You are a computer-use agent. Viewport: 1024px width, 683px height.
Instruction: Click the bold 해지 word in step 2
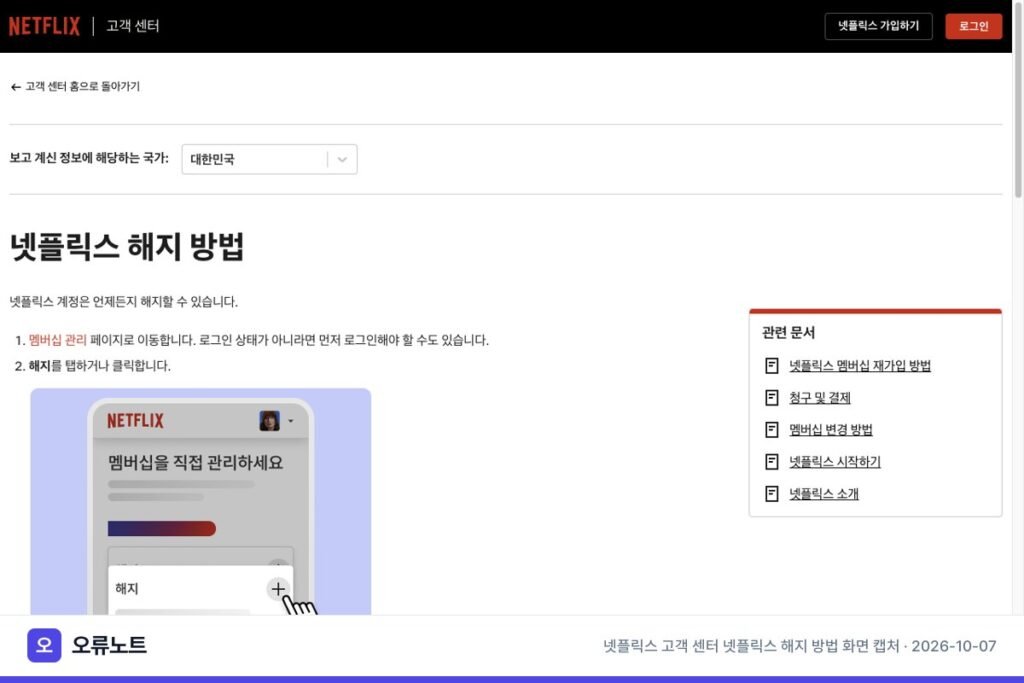pyautogui.click(x=39, y=366)
